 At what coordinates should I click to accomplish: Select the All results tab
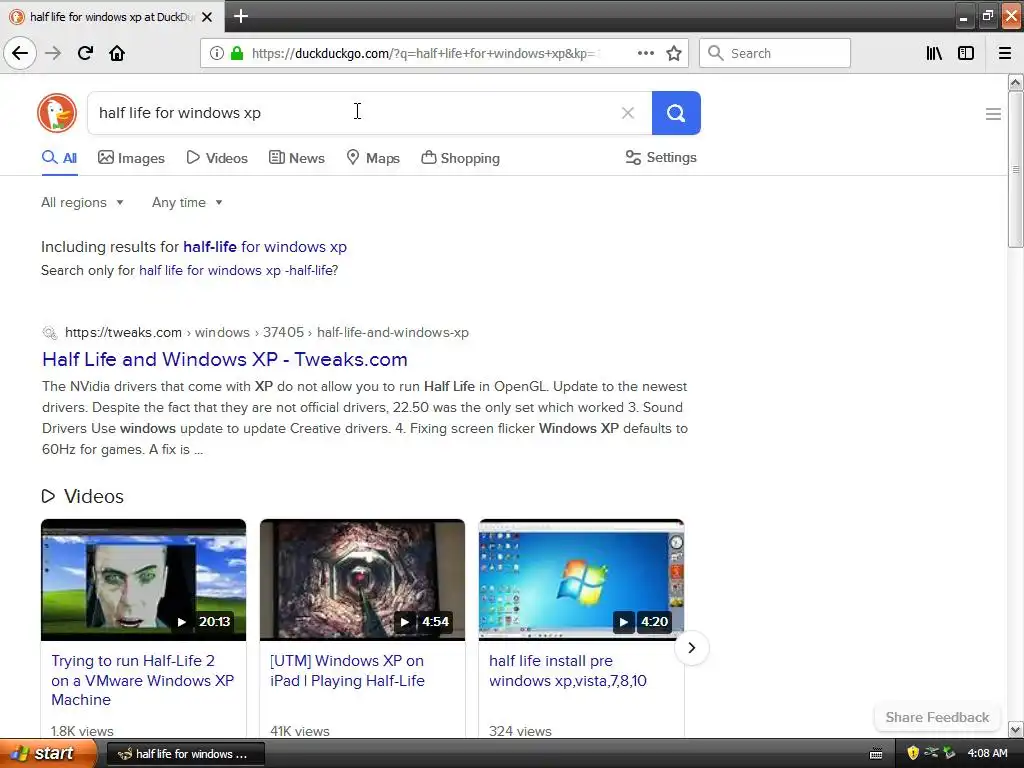[x=59, y=158]
